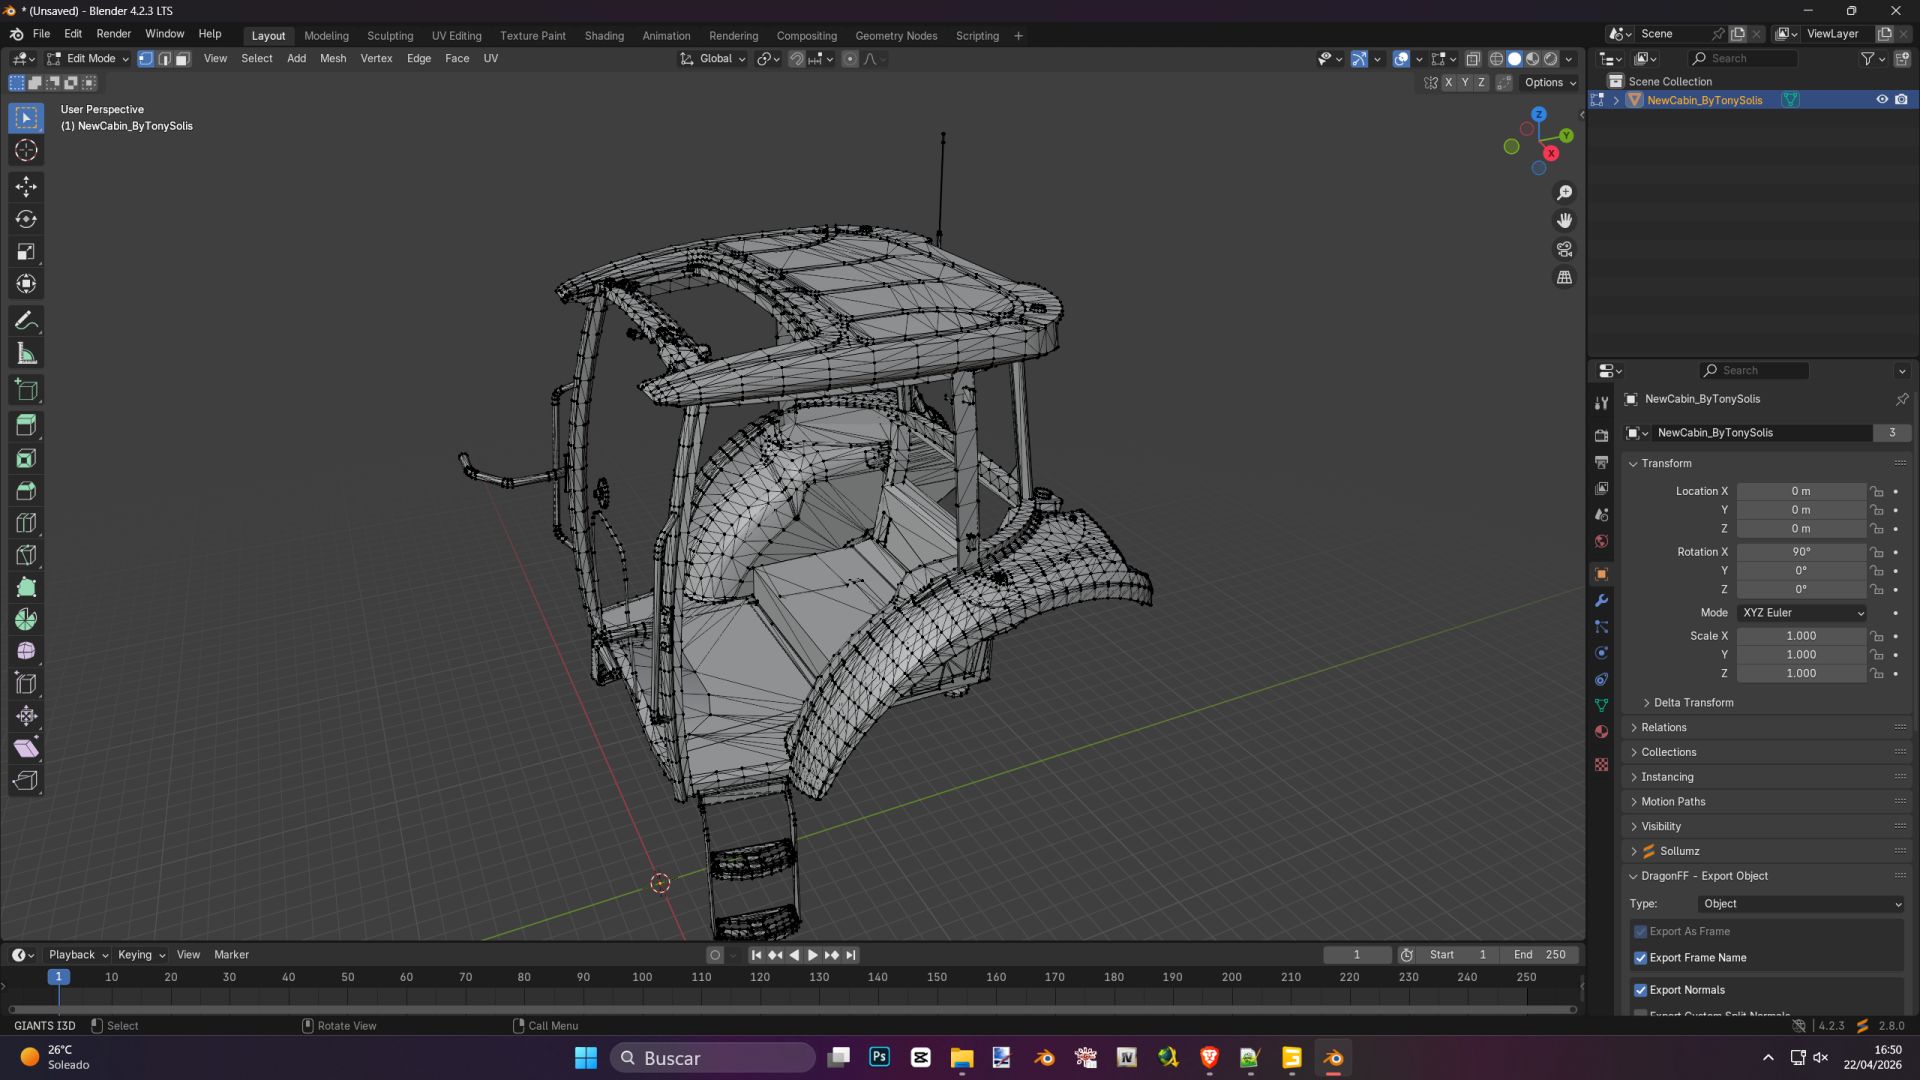The image size is (1920, 1080).
Task: Open the Edit Mode dropdown
Action: (x=89, y=59)
